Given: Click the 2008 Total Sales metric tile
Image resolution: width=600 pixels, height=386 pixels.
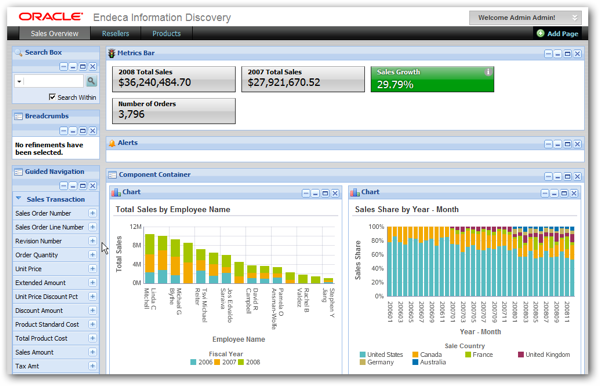Looking at the screenshot, I should (x=174, y=79).
